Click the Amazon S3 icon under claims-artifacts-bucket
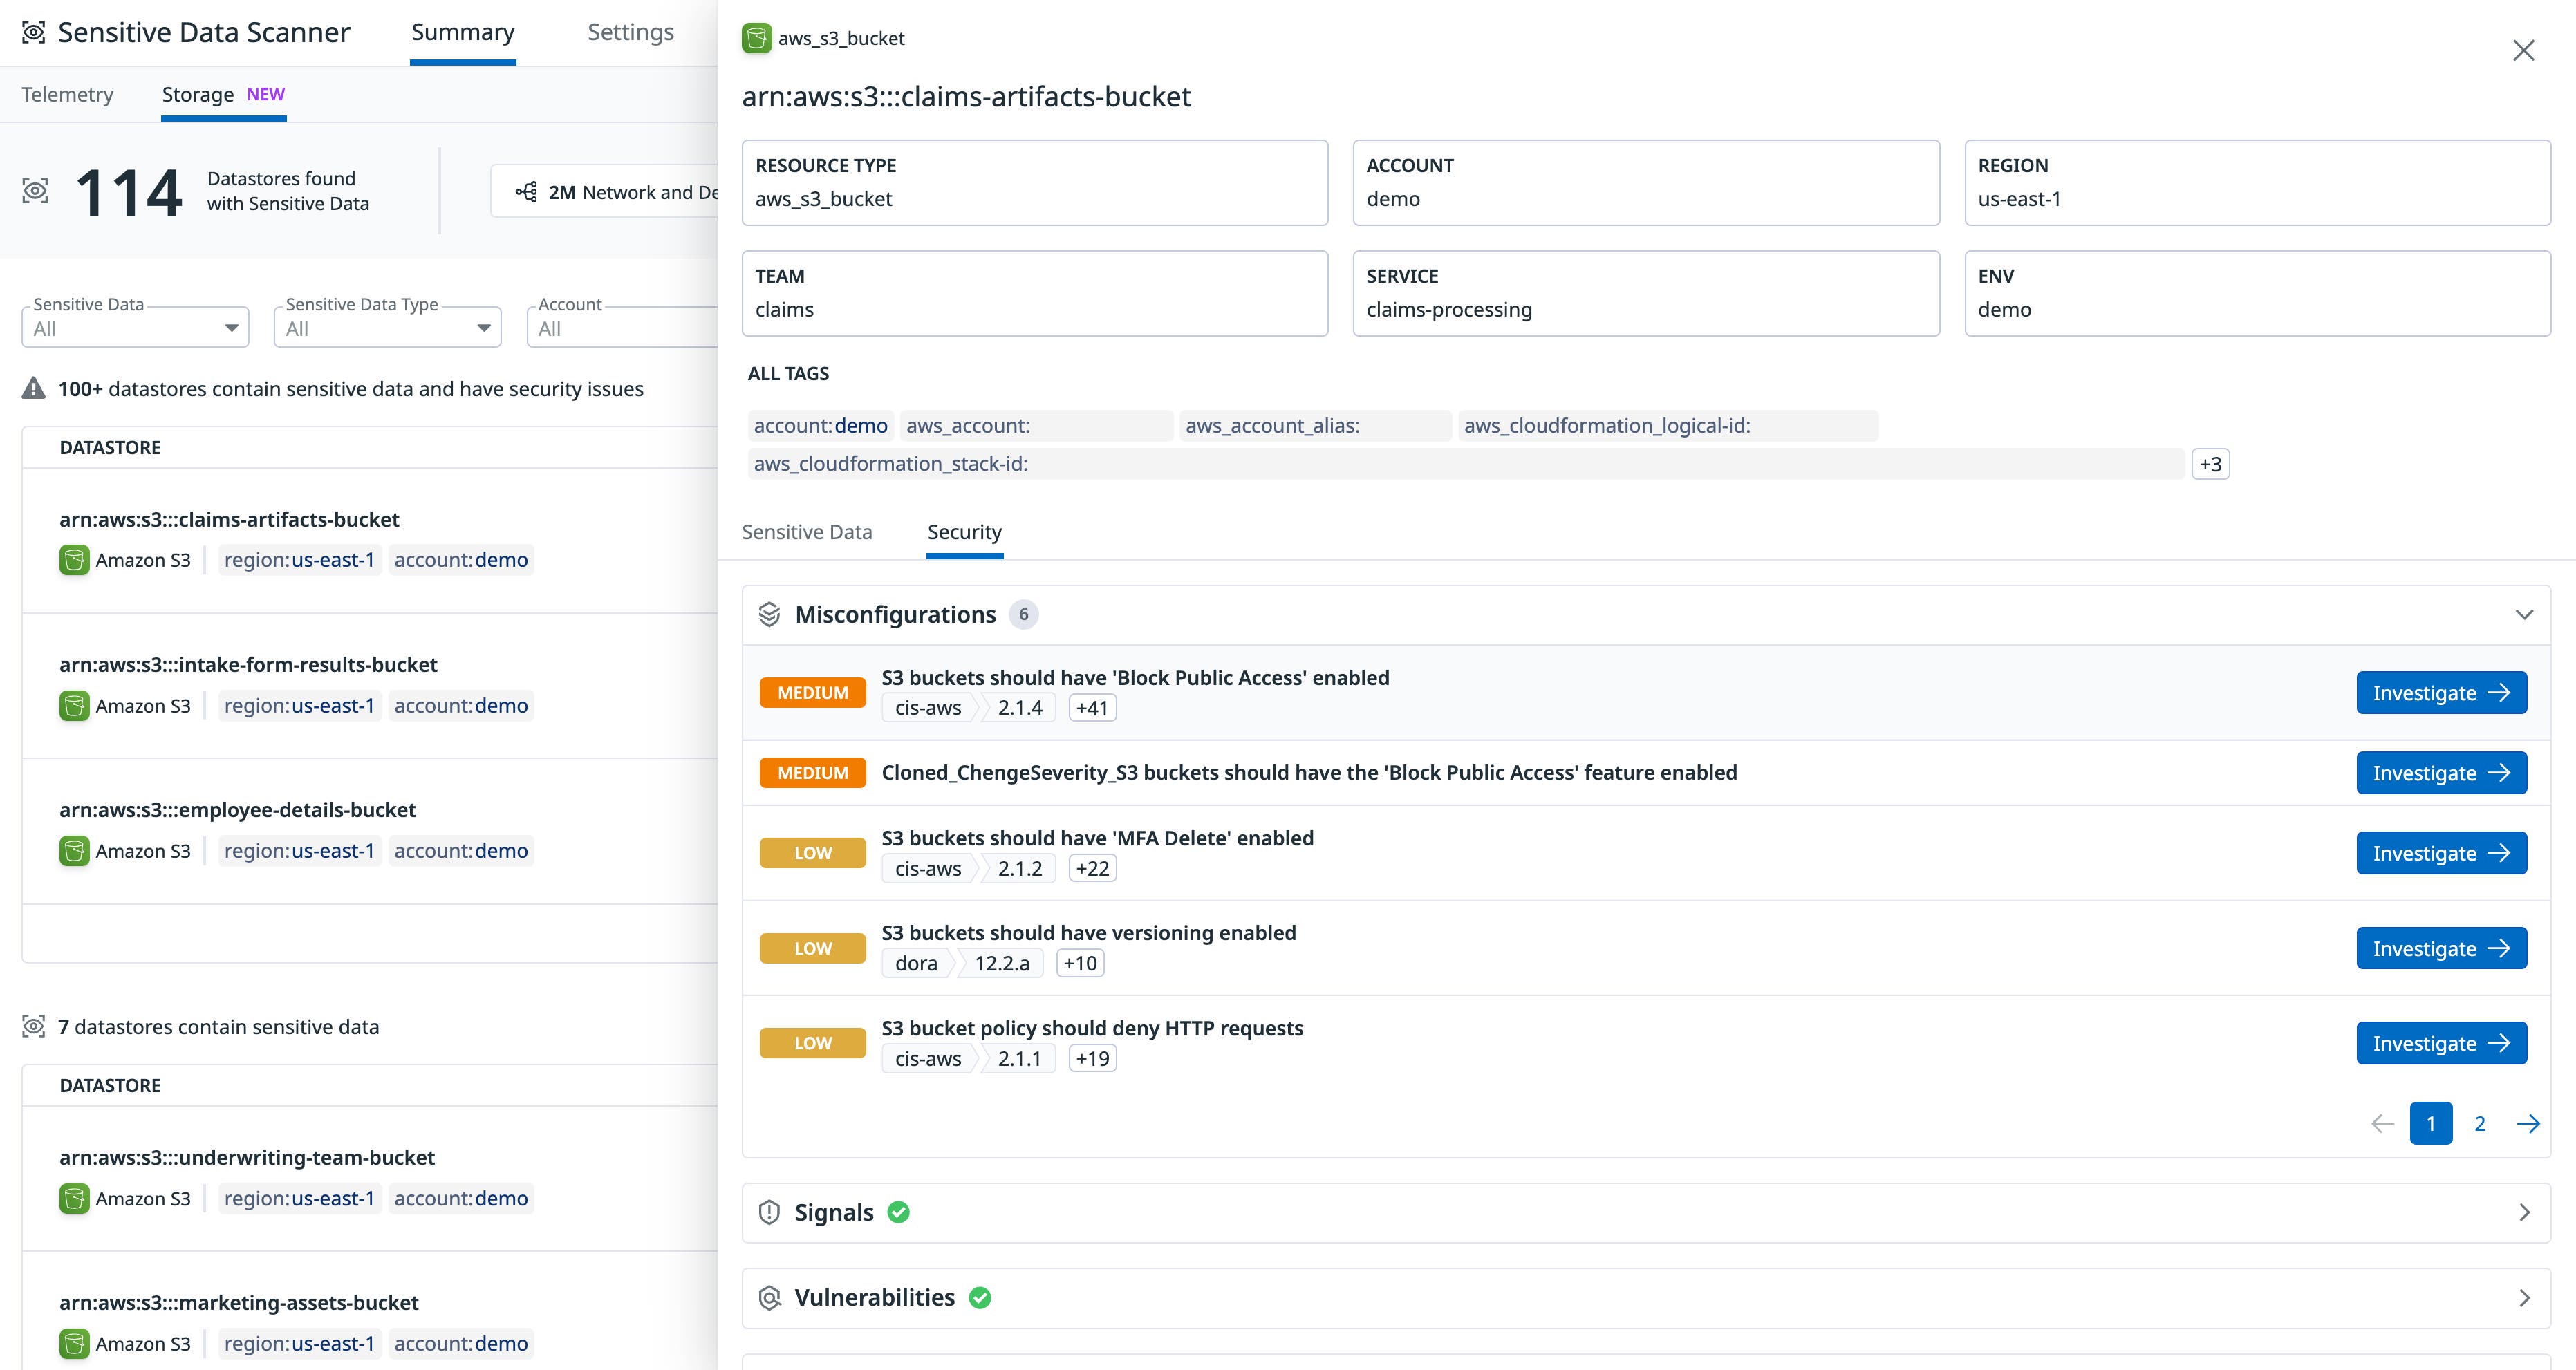 [74, 560]
